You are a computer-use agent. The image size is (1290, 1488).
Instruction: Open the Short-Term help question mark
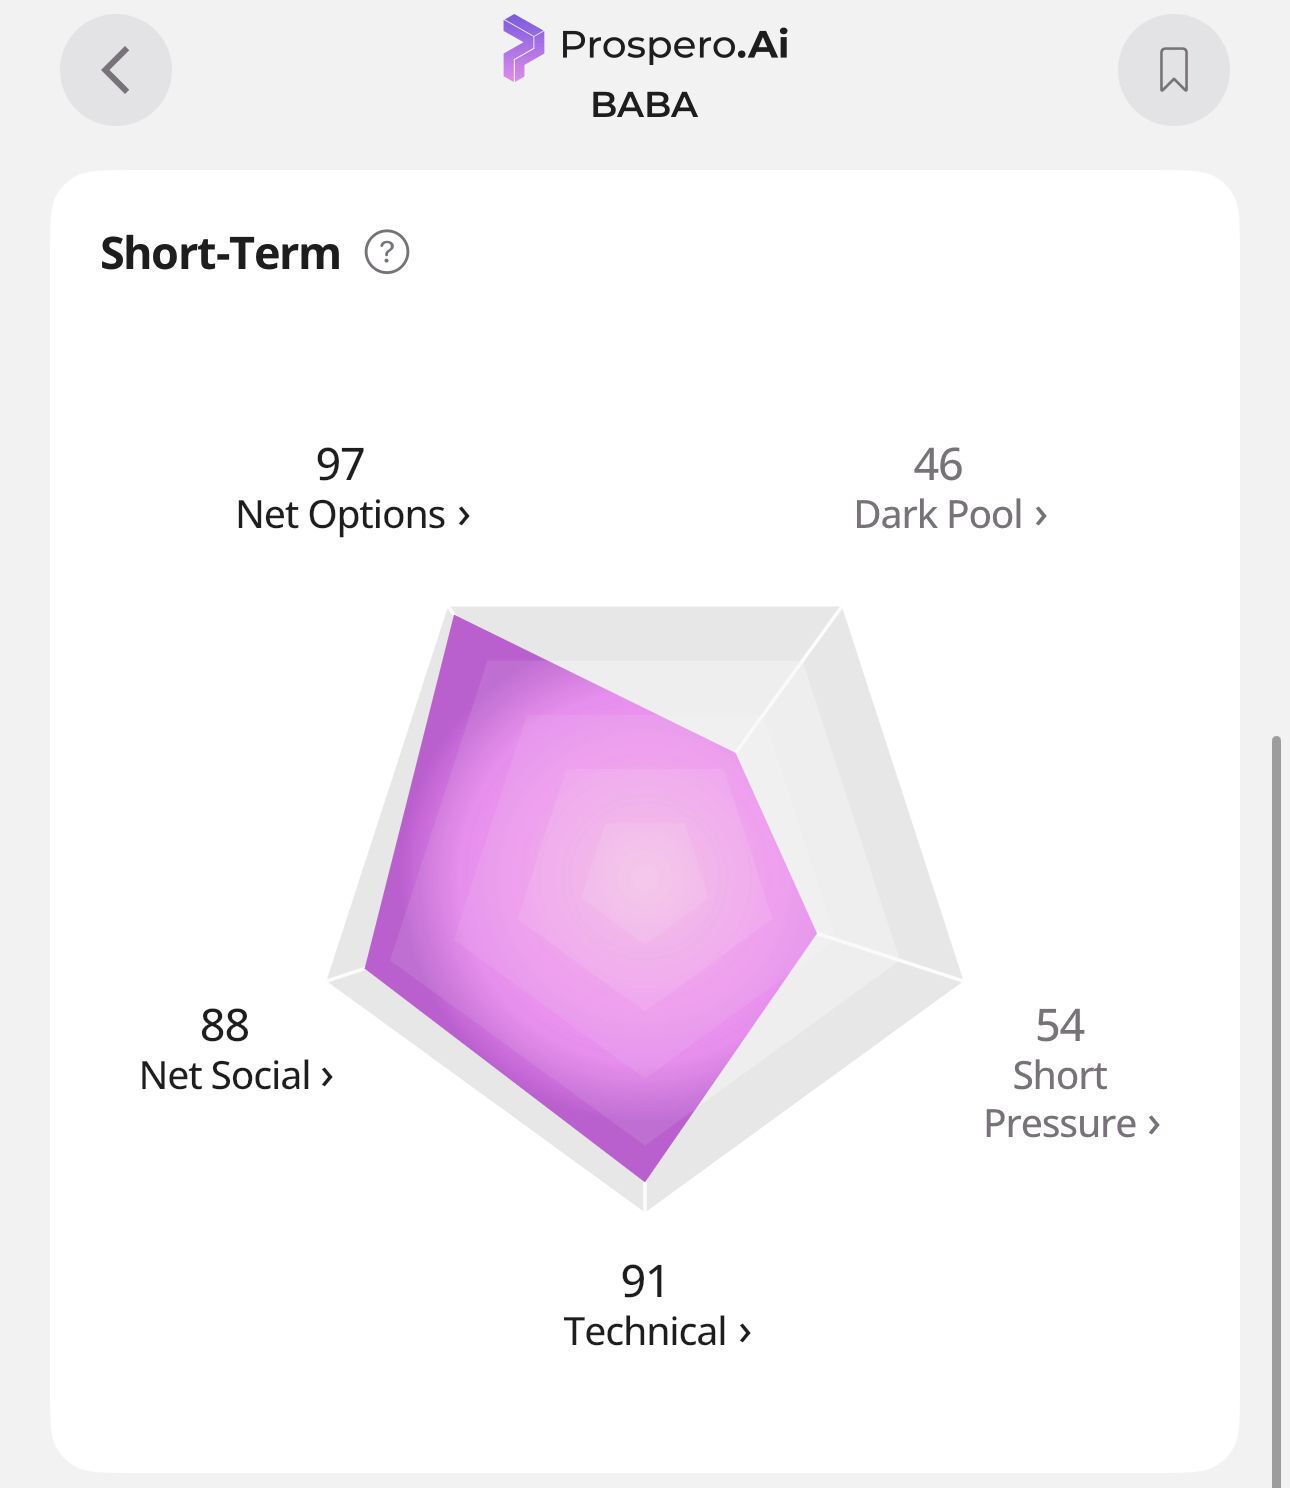point(387,252)
